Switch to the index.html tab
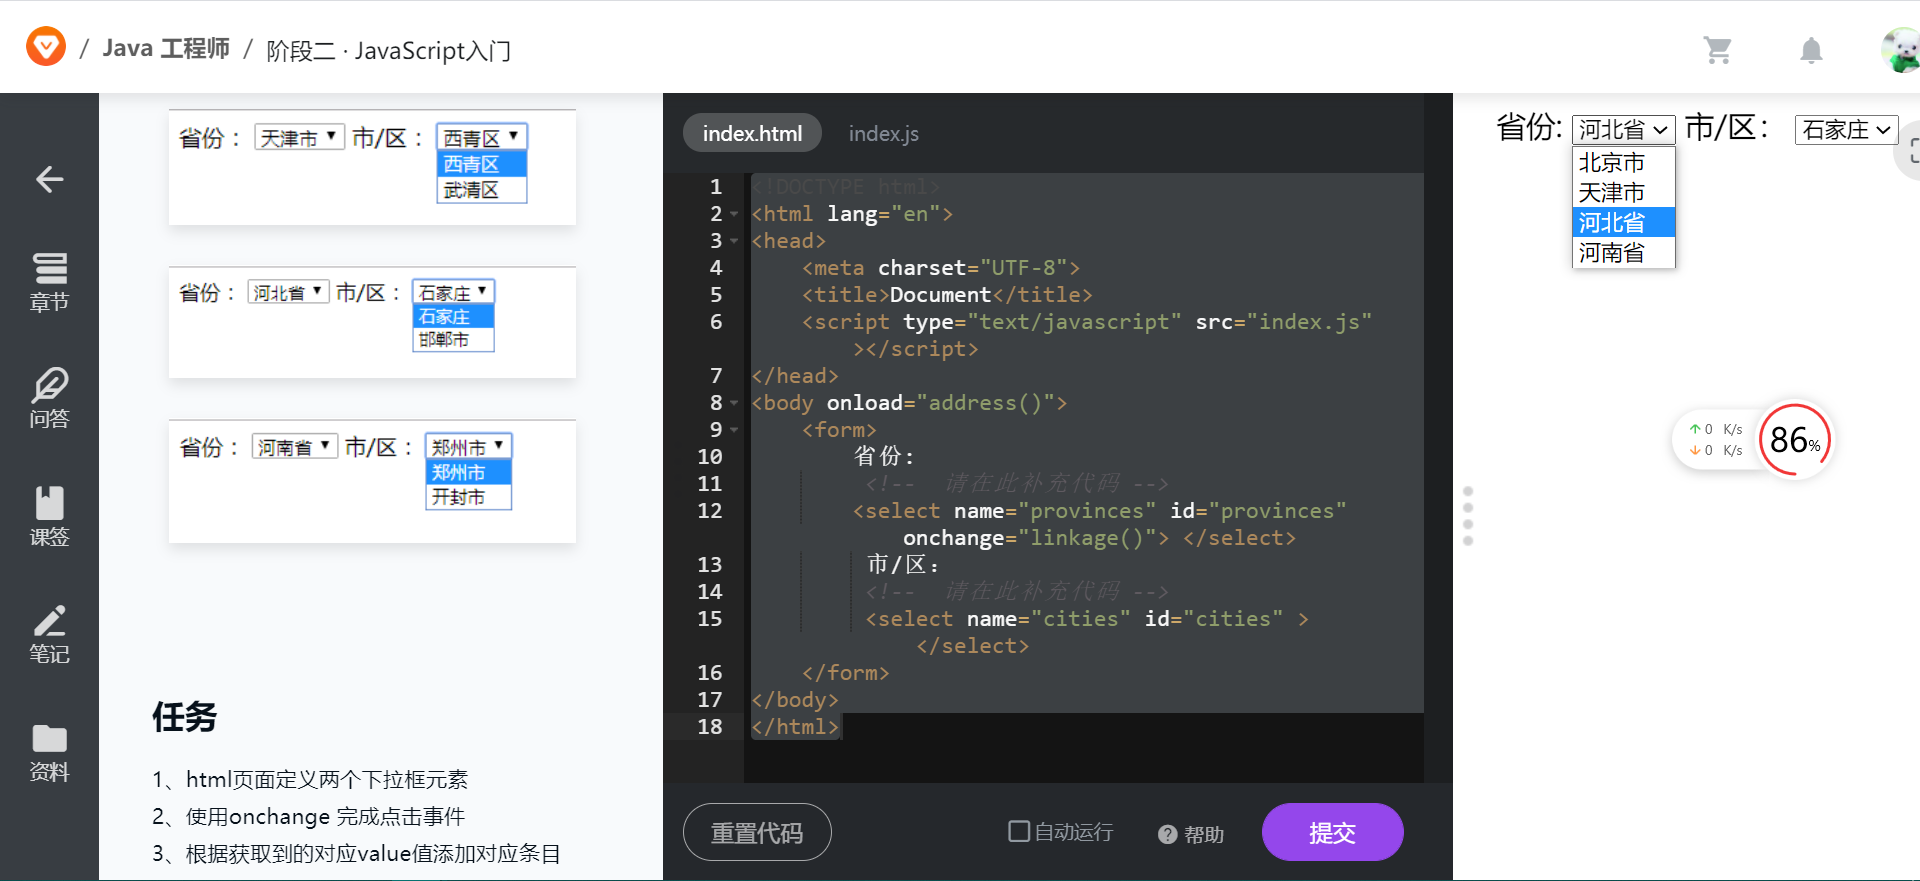The width and height of the screenshot is (1920, 881). click(x=752, y=133)
